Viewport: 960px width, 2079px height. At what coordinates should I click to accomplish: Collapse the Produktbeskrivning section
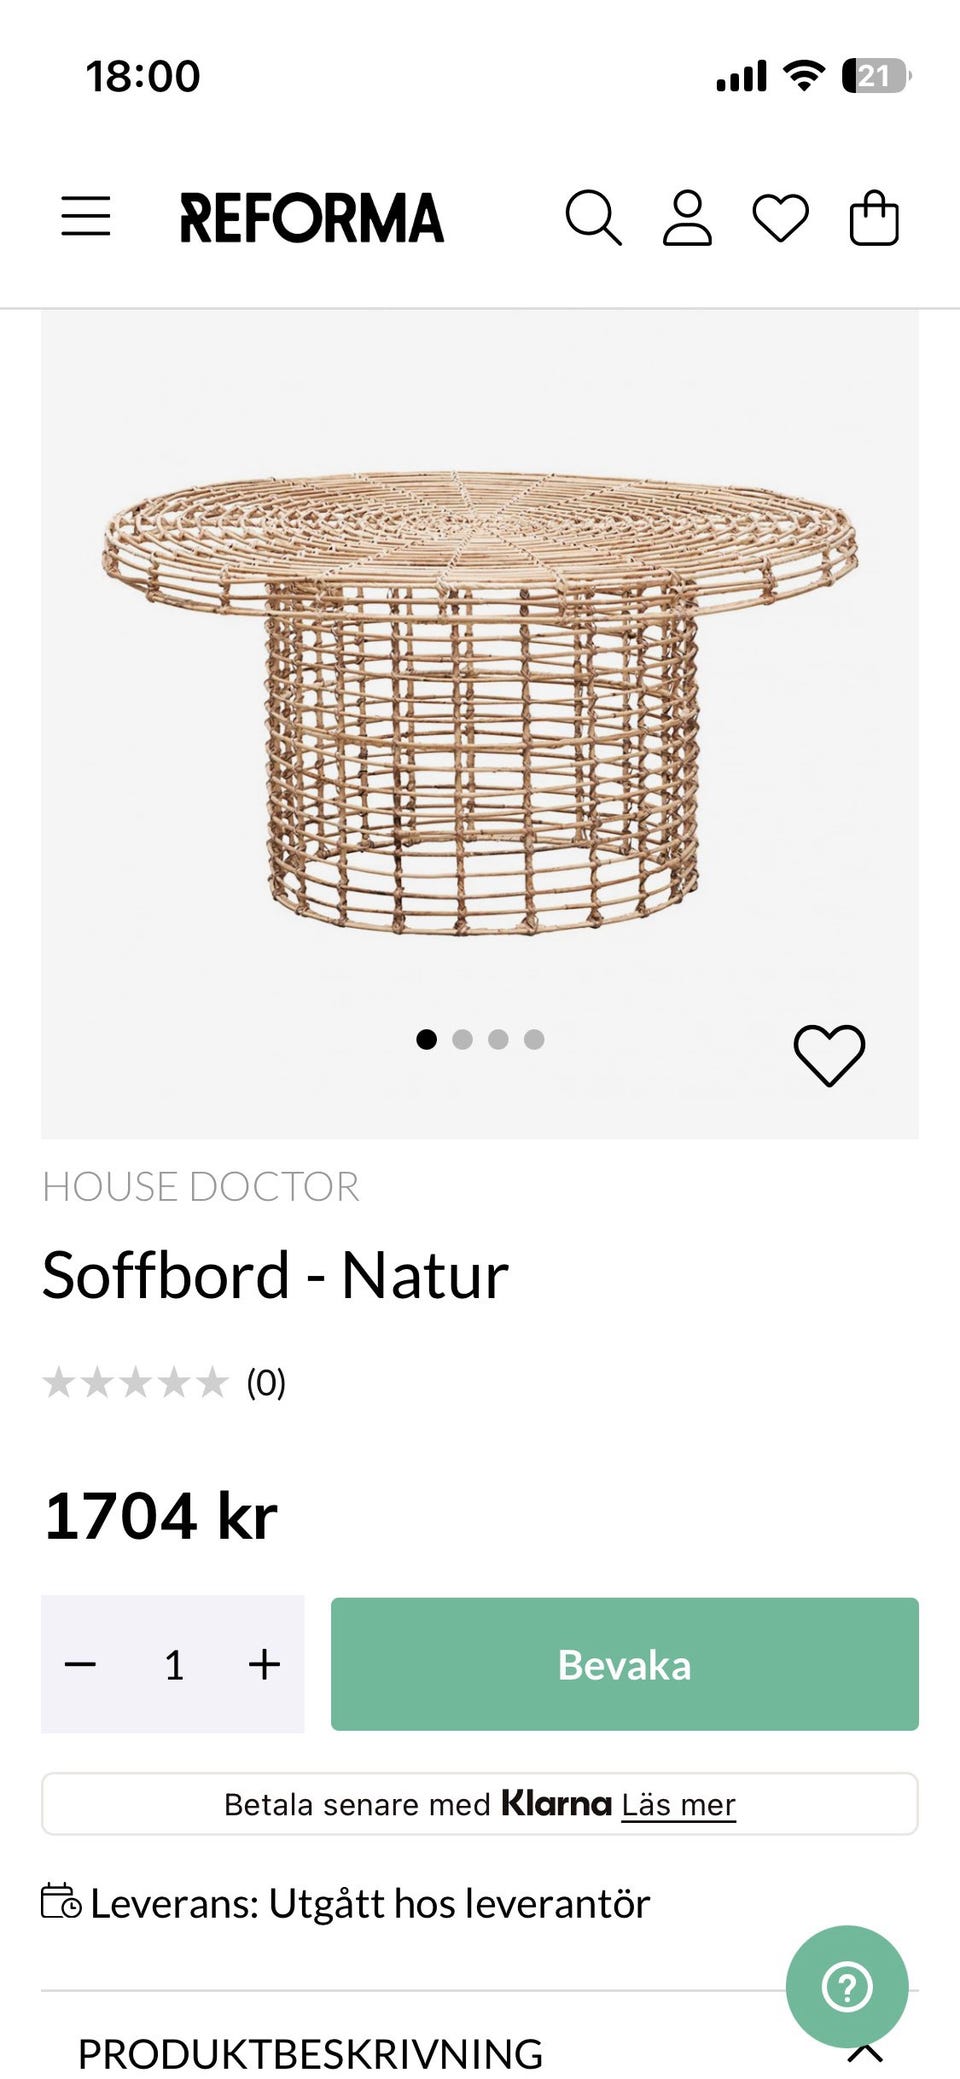865,2053
